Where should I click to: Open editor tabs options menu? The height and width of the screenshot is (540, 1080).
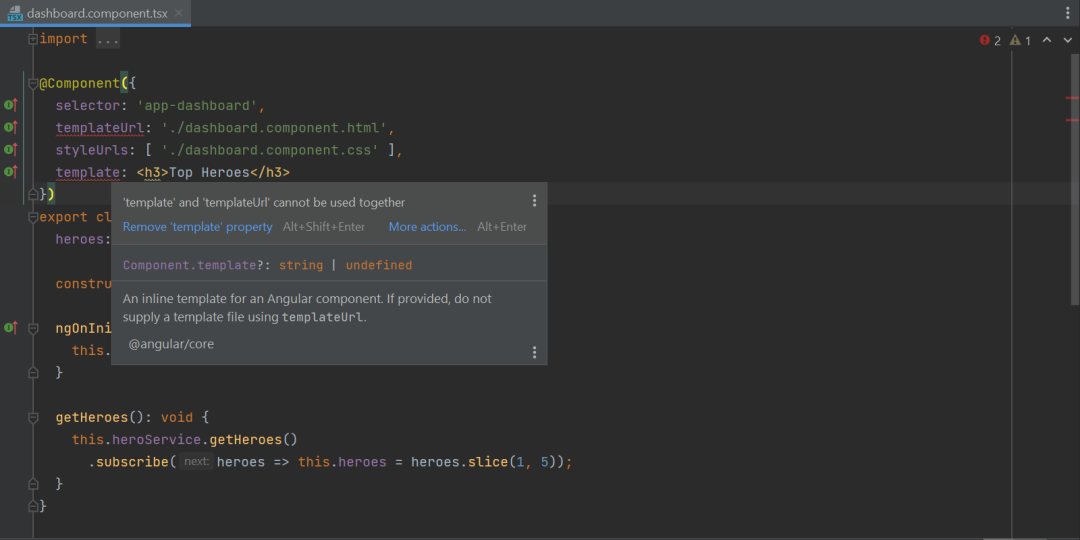[1068, 13]
